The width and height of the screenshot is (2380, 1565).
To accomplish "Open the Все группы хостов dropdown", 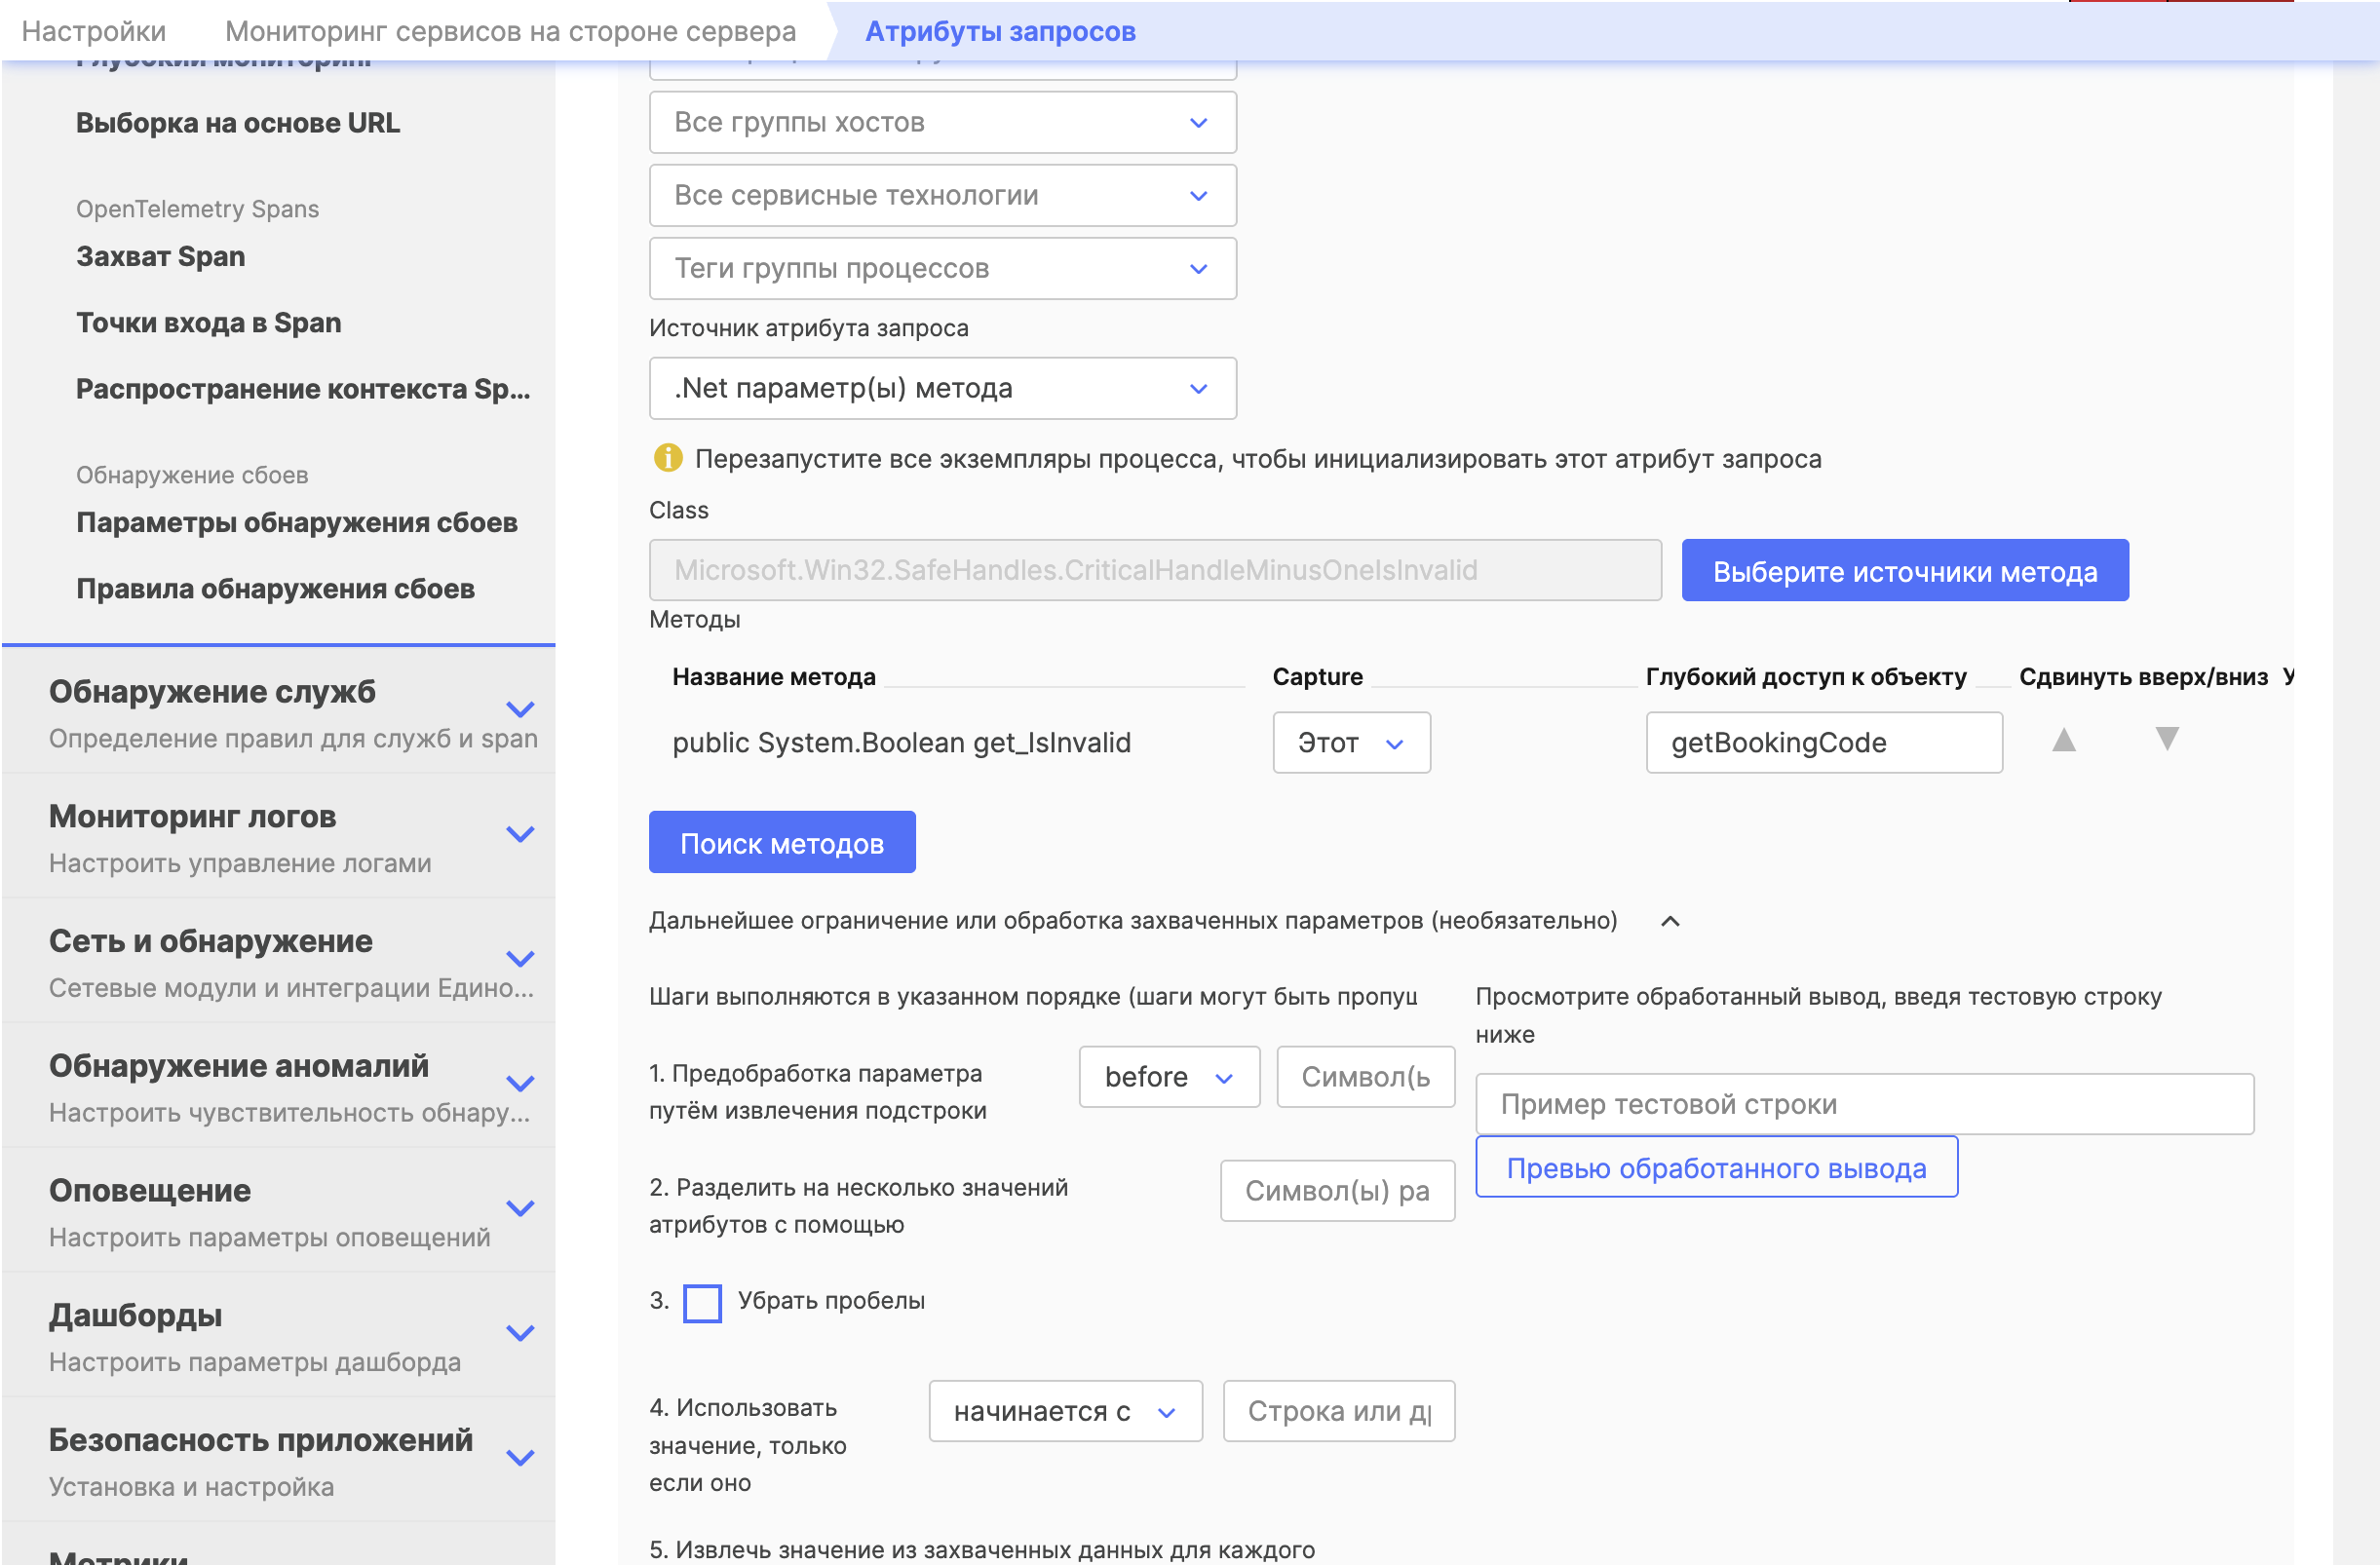I will pyautogui.click(x=942, y=122).
